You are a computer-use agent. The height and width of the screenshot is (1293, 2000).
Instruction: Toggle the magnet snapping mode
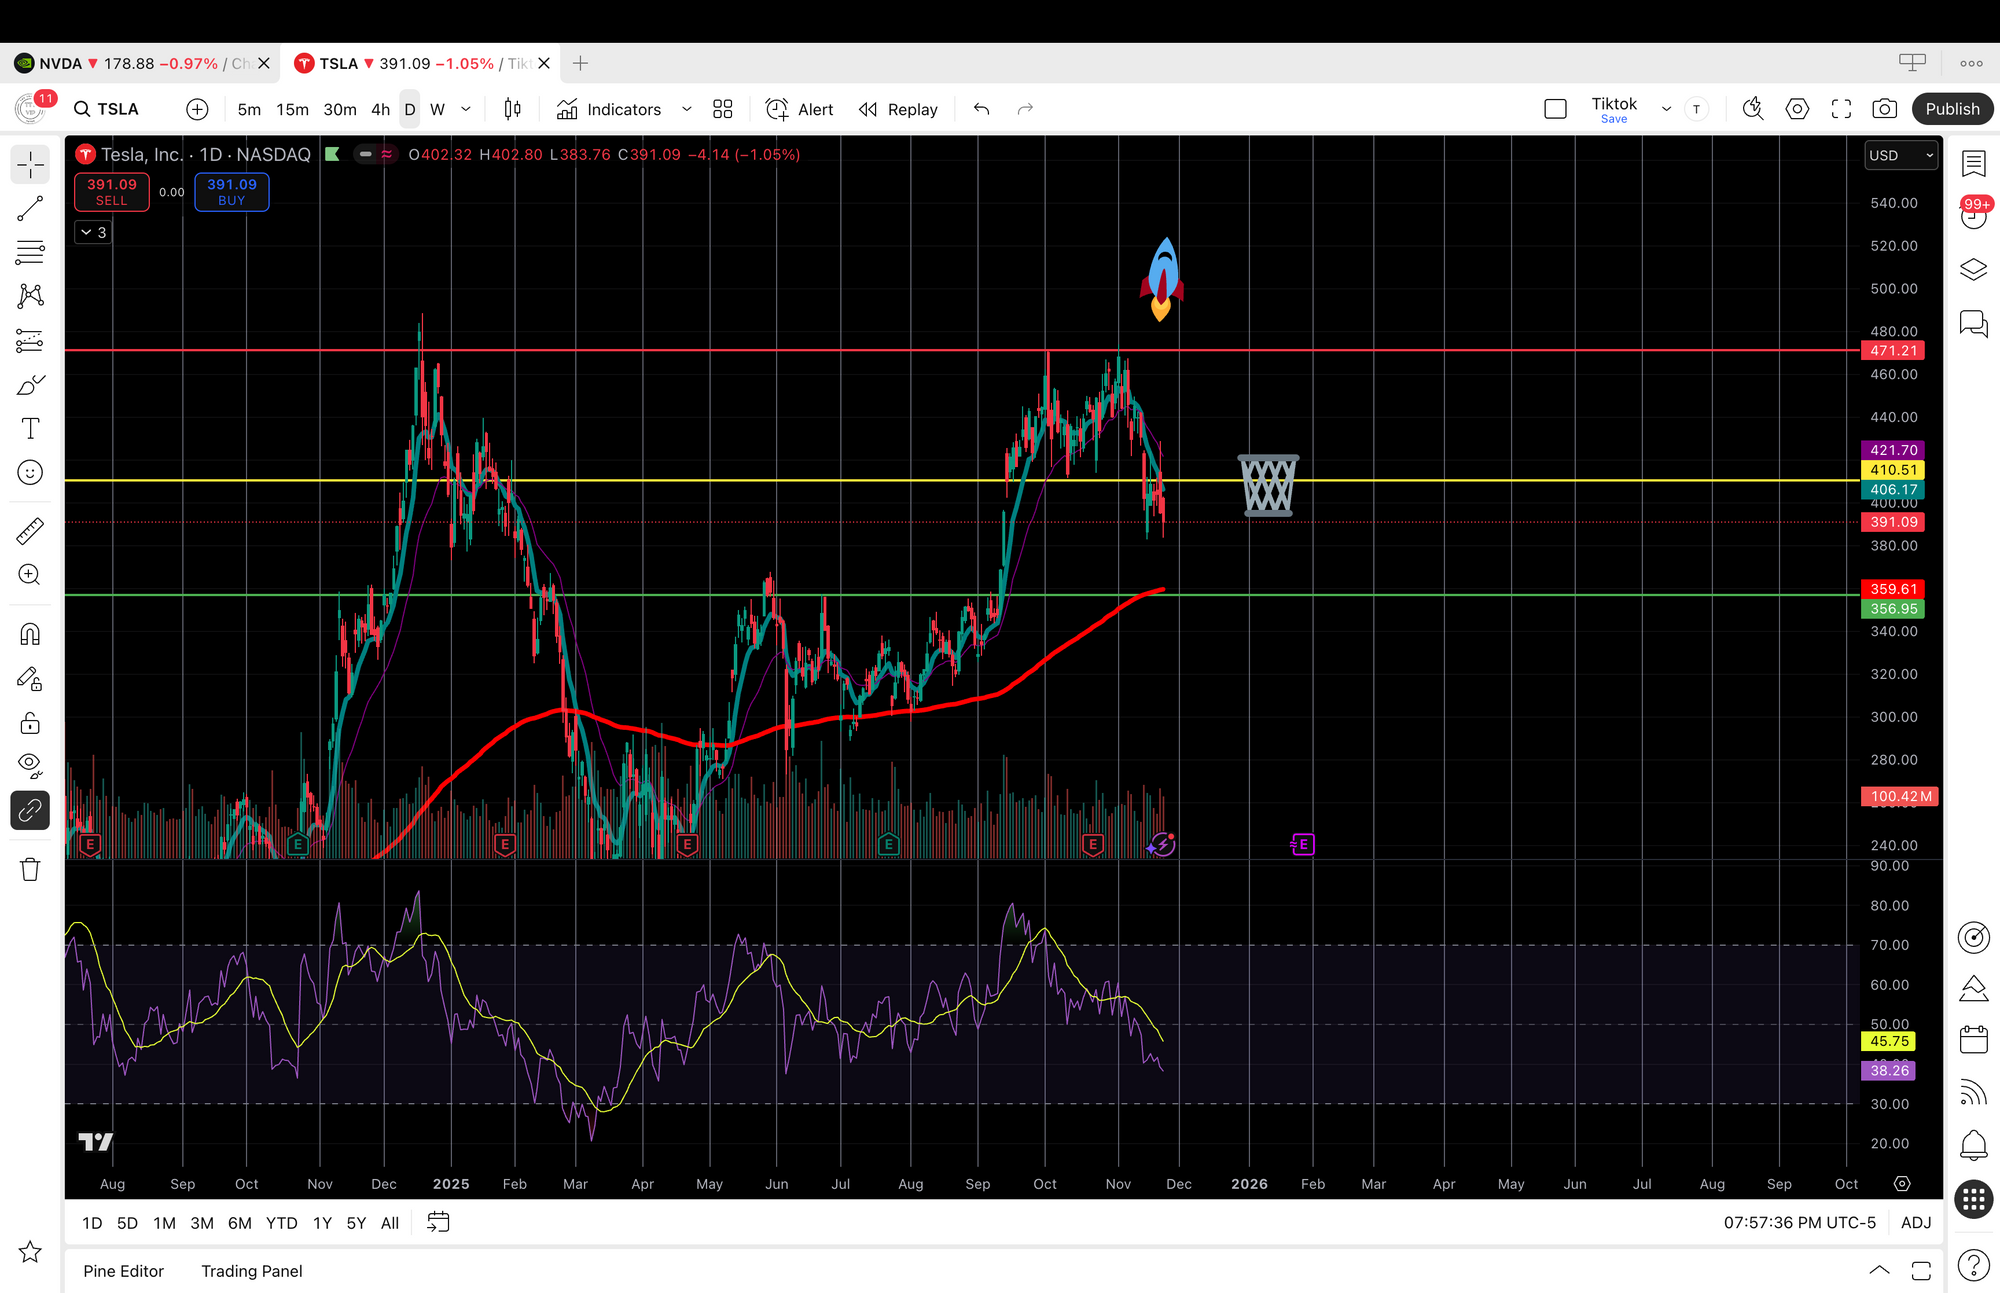pyautogui.click(x=30, y=634)
